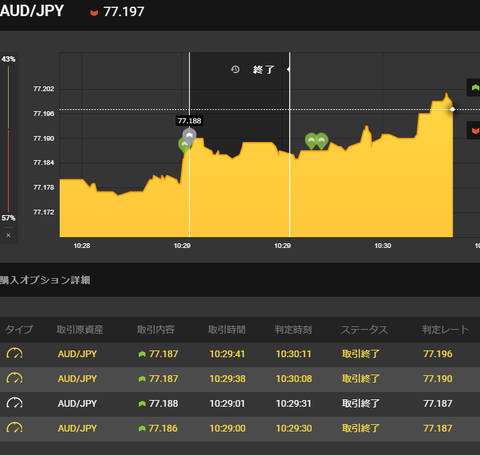Image resolution: width=480 pixels, height=455 pixels.
Task: Click the history clock icon next to 終了
Action: click(x=235, y=69)
